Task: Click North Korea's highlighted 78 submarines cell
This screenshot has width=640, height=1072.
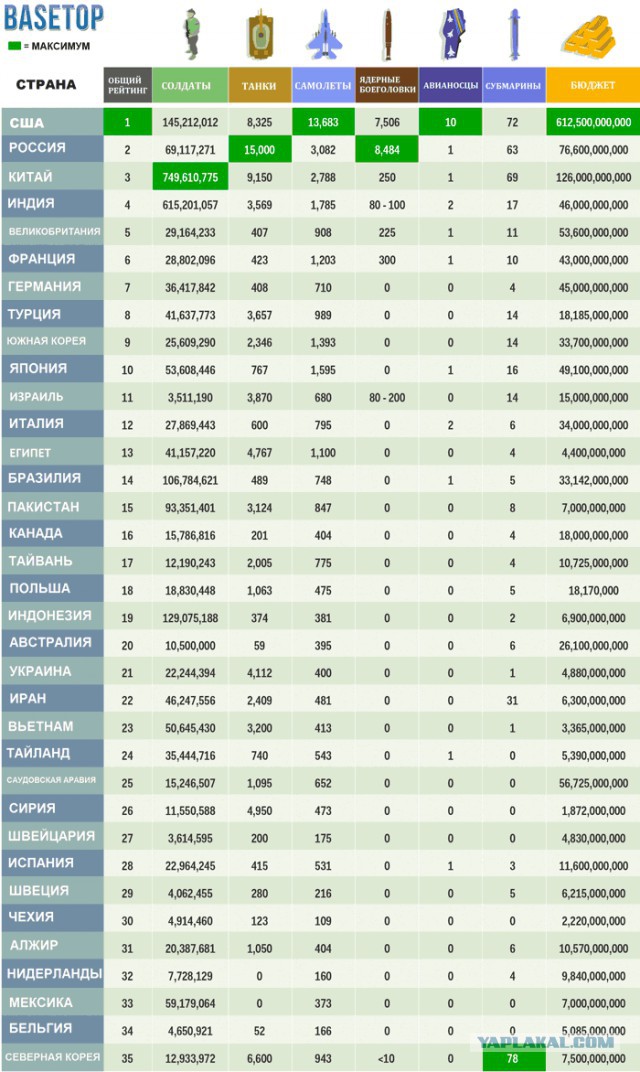Action: click(514, 1059)
